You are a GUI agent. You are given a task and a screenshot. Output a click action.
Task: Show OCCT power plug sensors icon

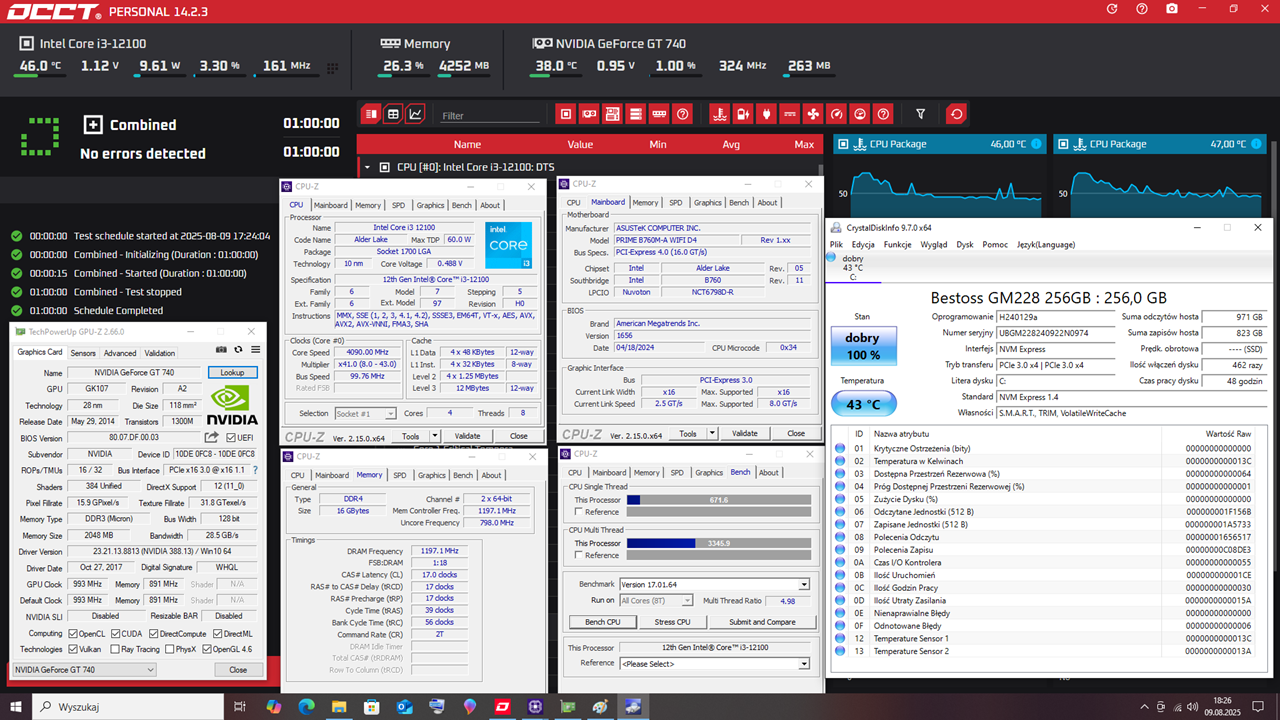point(767,114)
